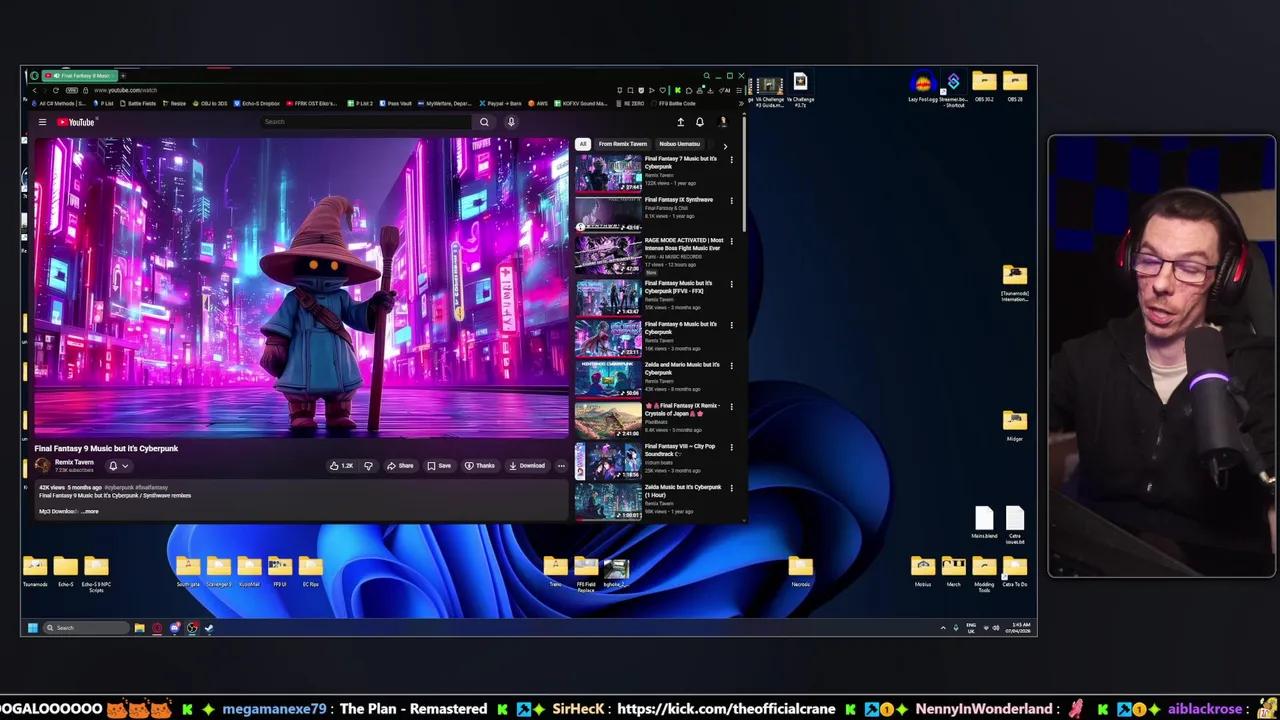Click the Save button under the video
The height and width of the screenshot is (720, 1280).
443,465
